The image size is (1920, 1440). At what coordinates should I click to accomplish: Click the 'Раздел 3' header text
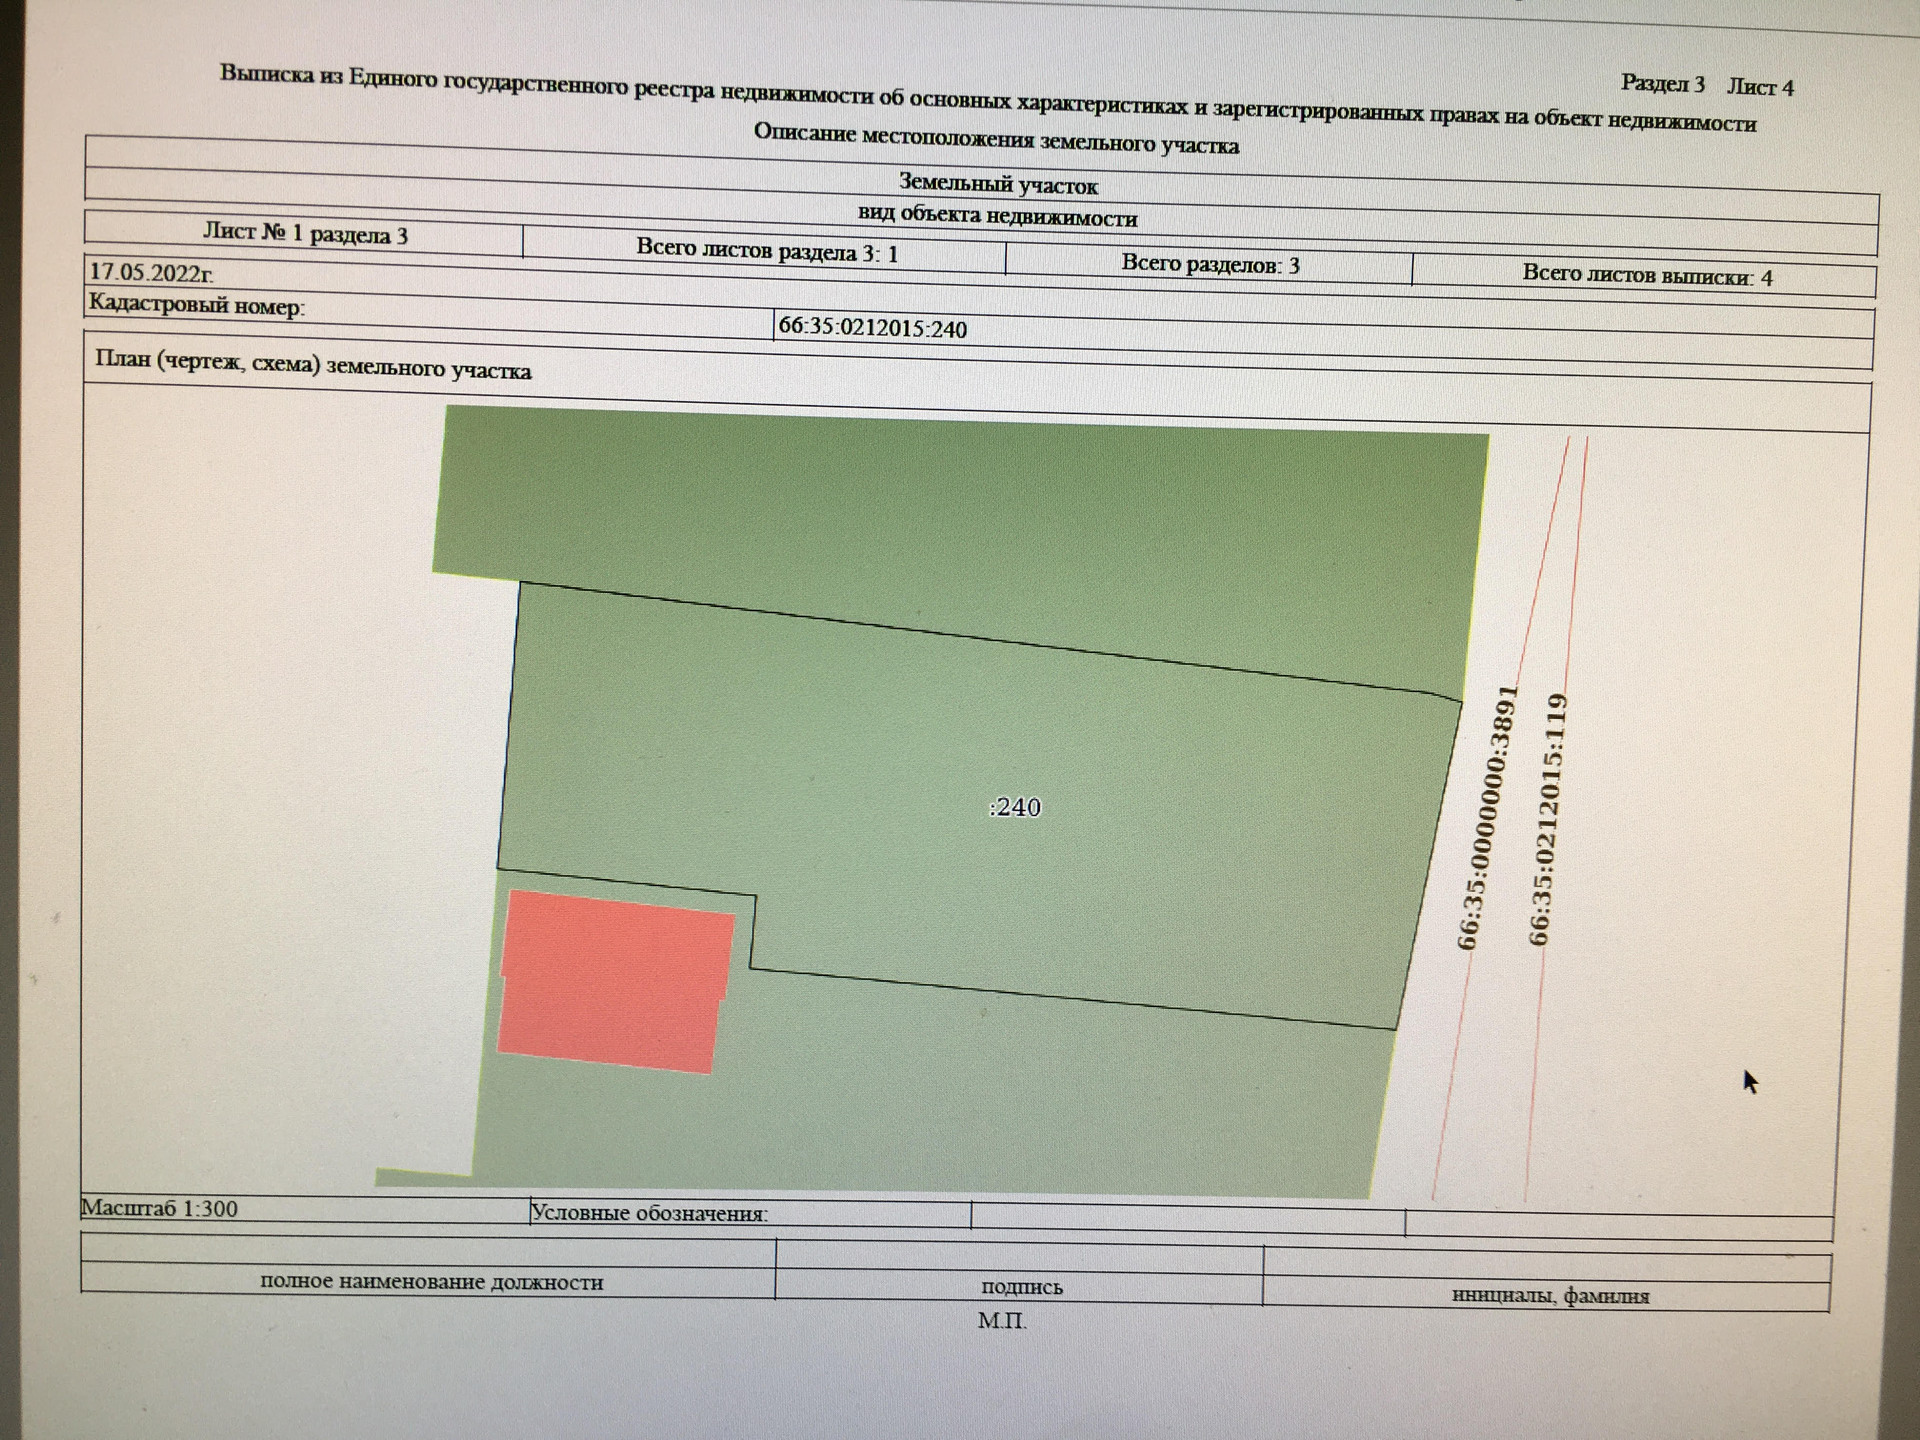coord(1662,84)
